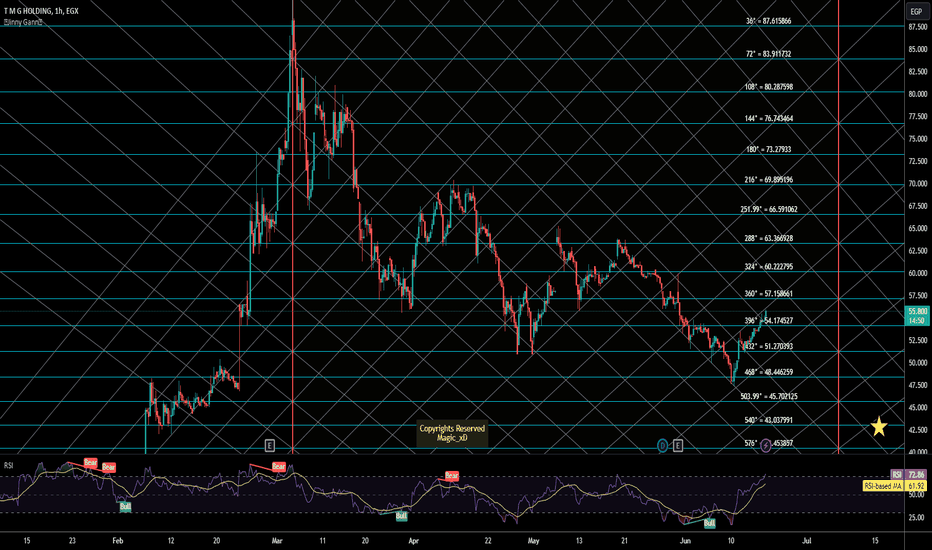
Task: Click 87.500 on the price axis
Action: coord(917,27)
